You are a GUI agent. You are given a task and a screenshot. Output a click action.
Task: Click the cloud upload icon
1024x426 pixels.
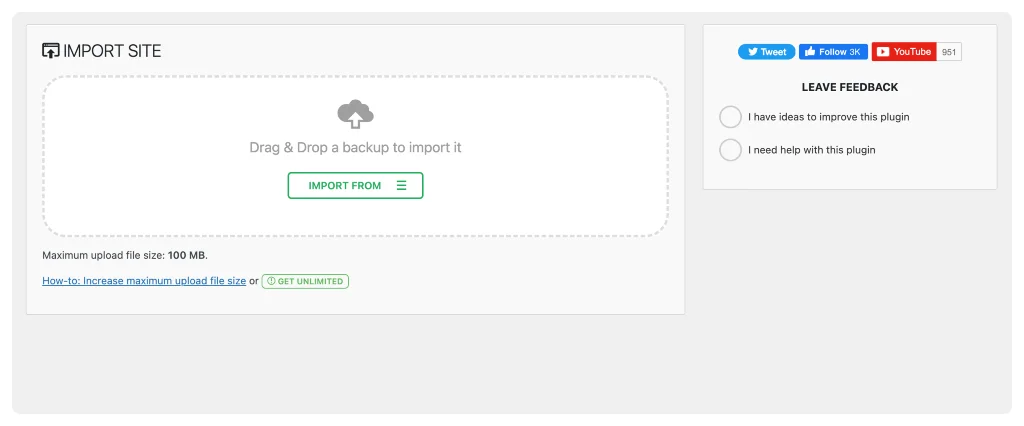click(355, 114)
